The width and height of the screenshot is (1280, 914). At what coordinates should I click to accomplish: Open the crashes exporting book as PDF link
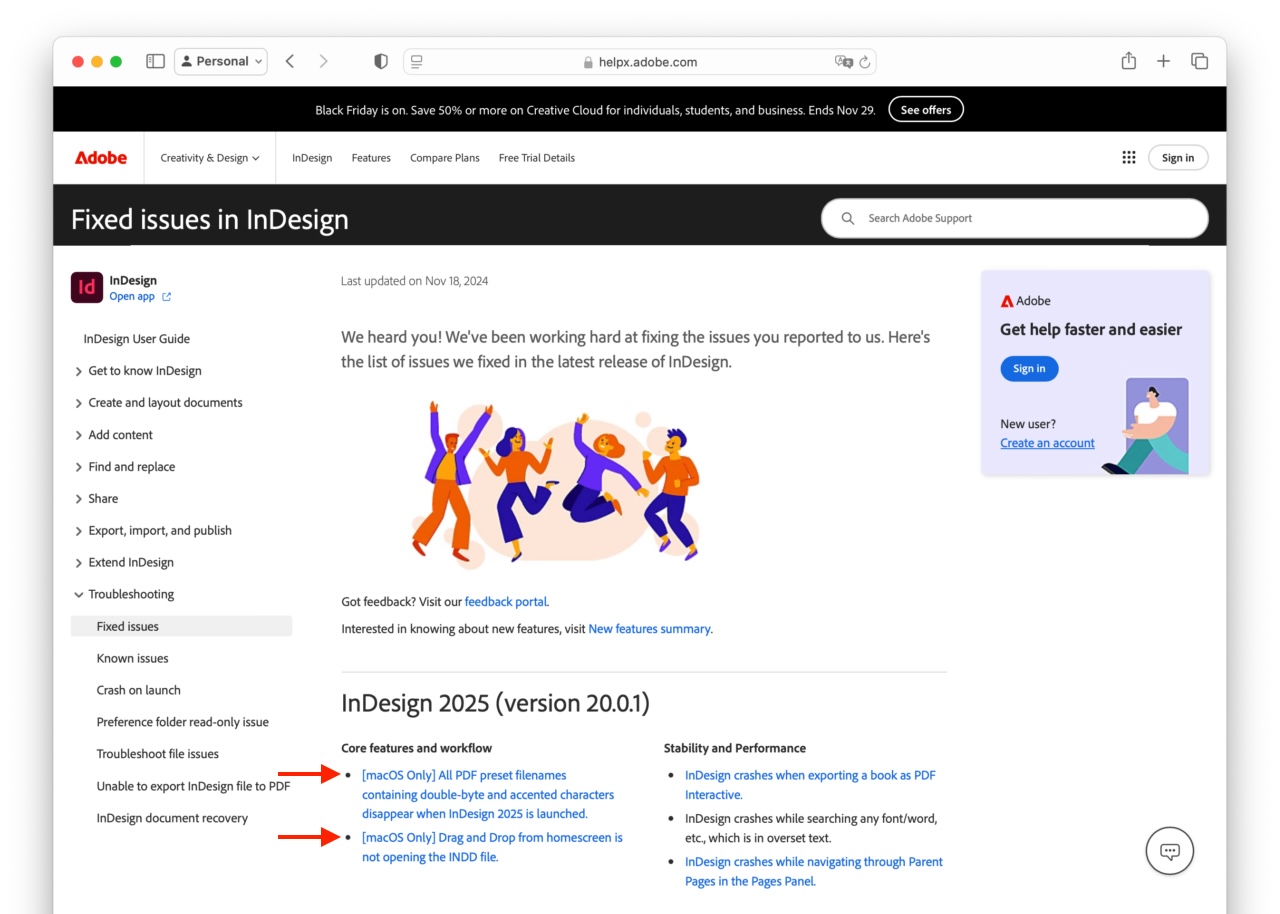coord(810,785)
